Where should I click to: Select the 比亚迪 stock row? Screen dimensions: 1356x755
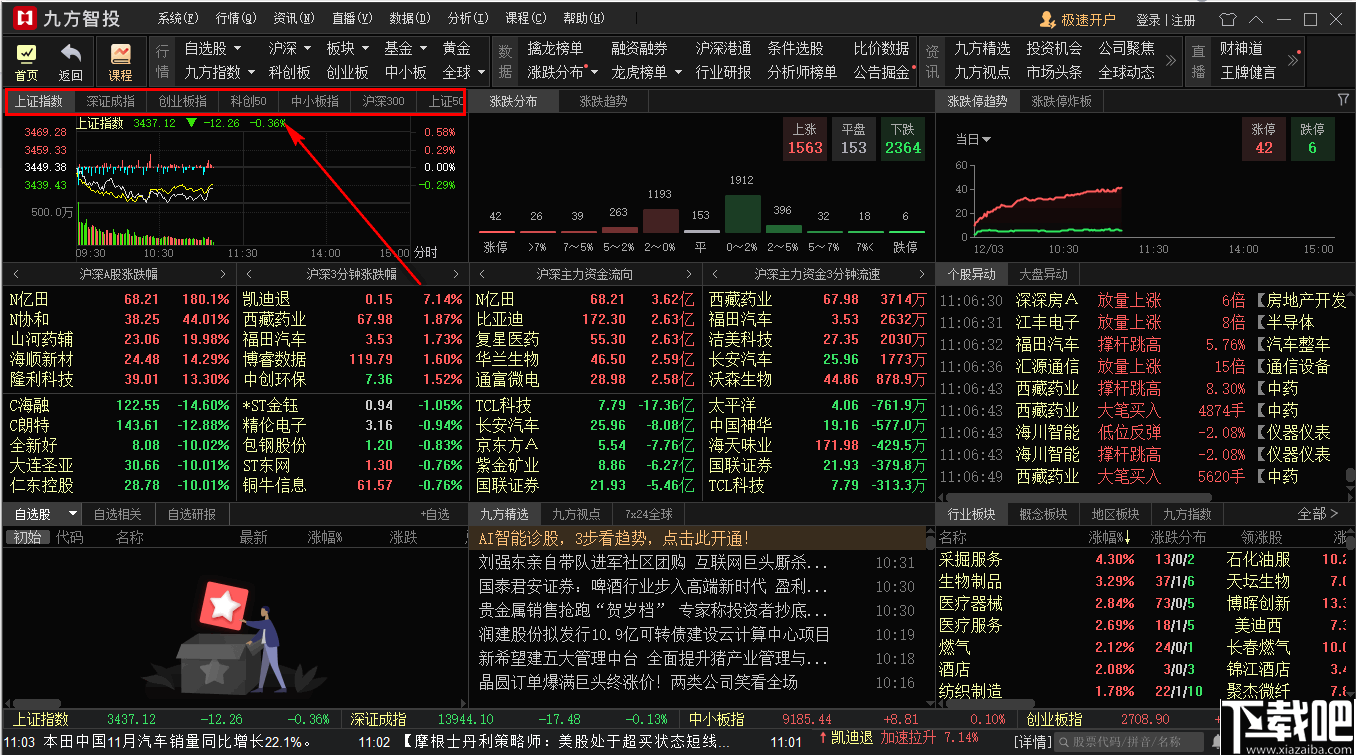[585, 319]
